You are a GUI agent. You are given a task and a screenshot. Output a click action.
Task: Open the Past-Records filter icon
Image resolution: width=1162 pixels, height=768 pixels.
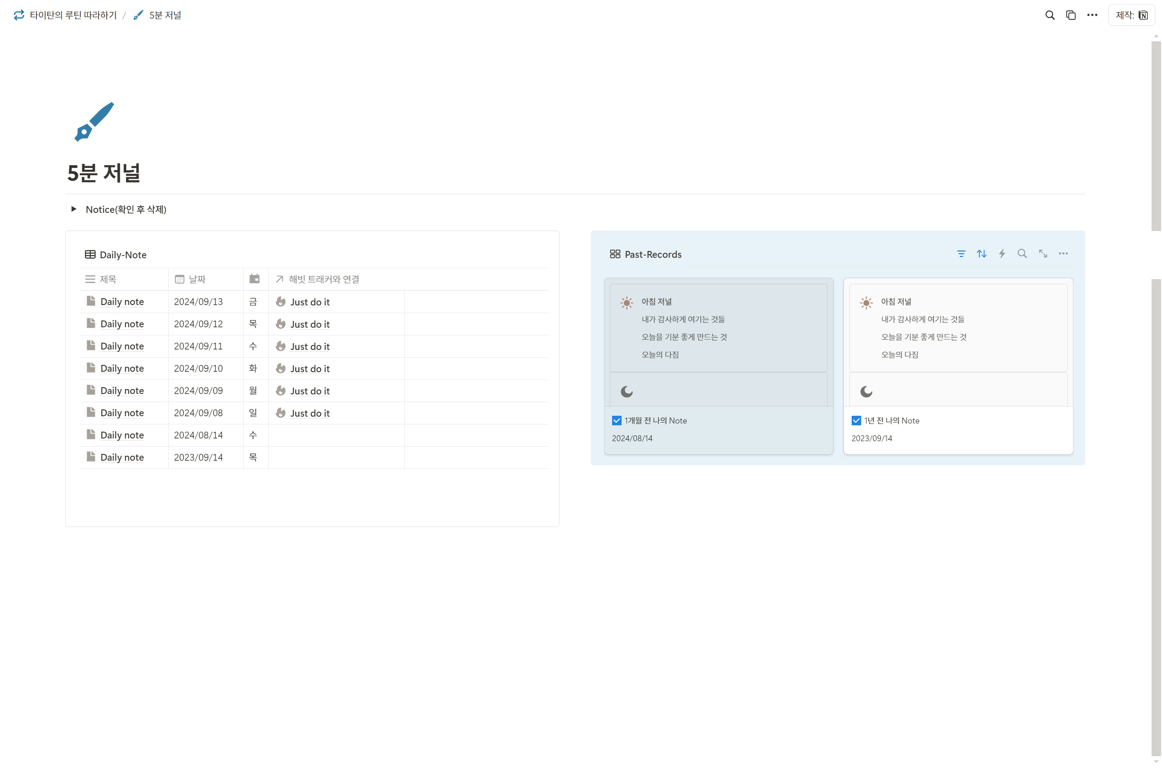[961, 254]
